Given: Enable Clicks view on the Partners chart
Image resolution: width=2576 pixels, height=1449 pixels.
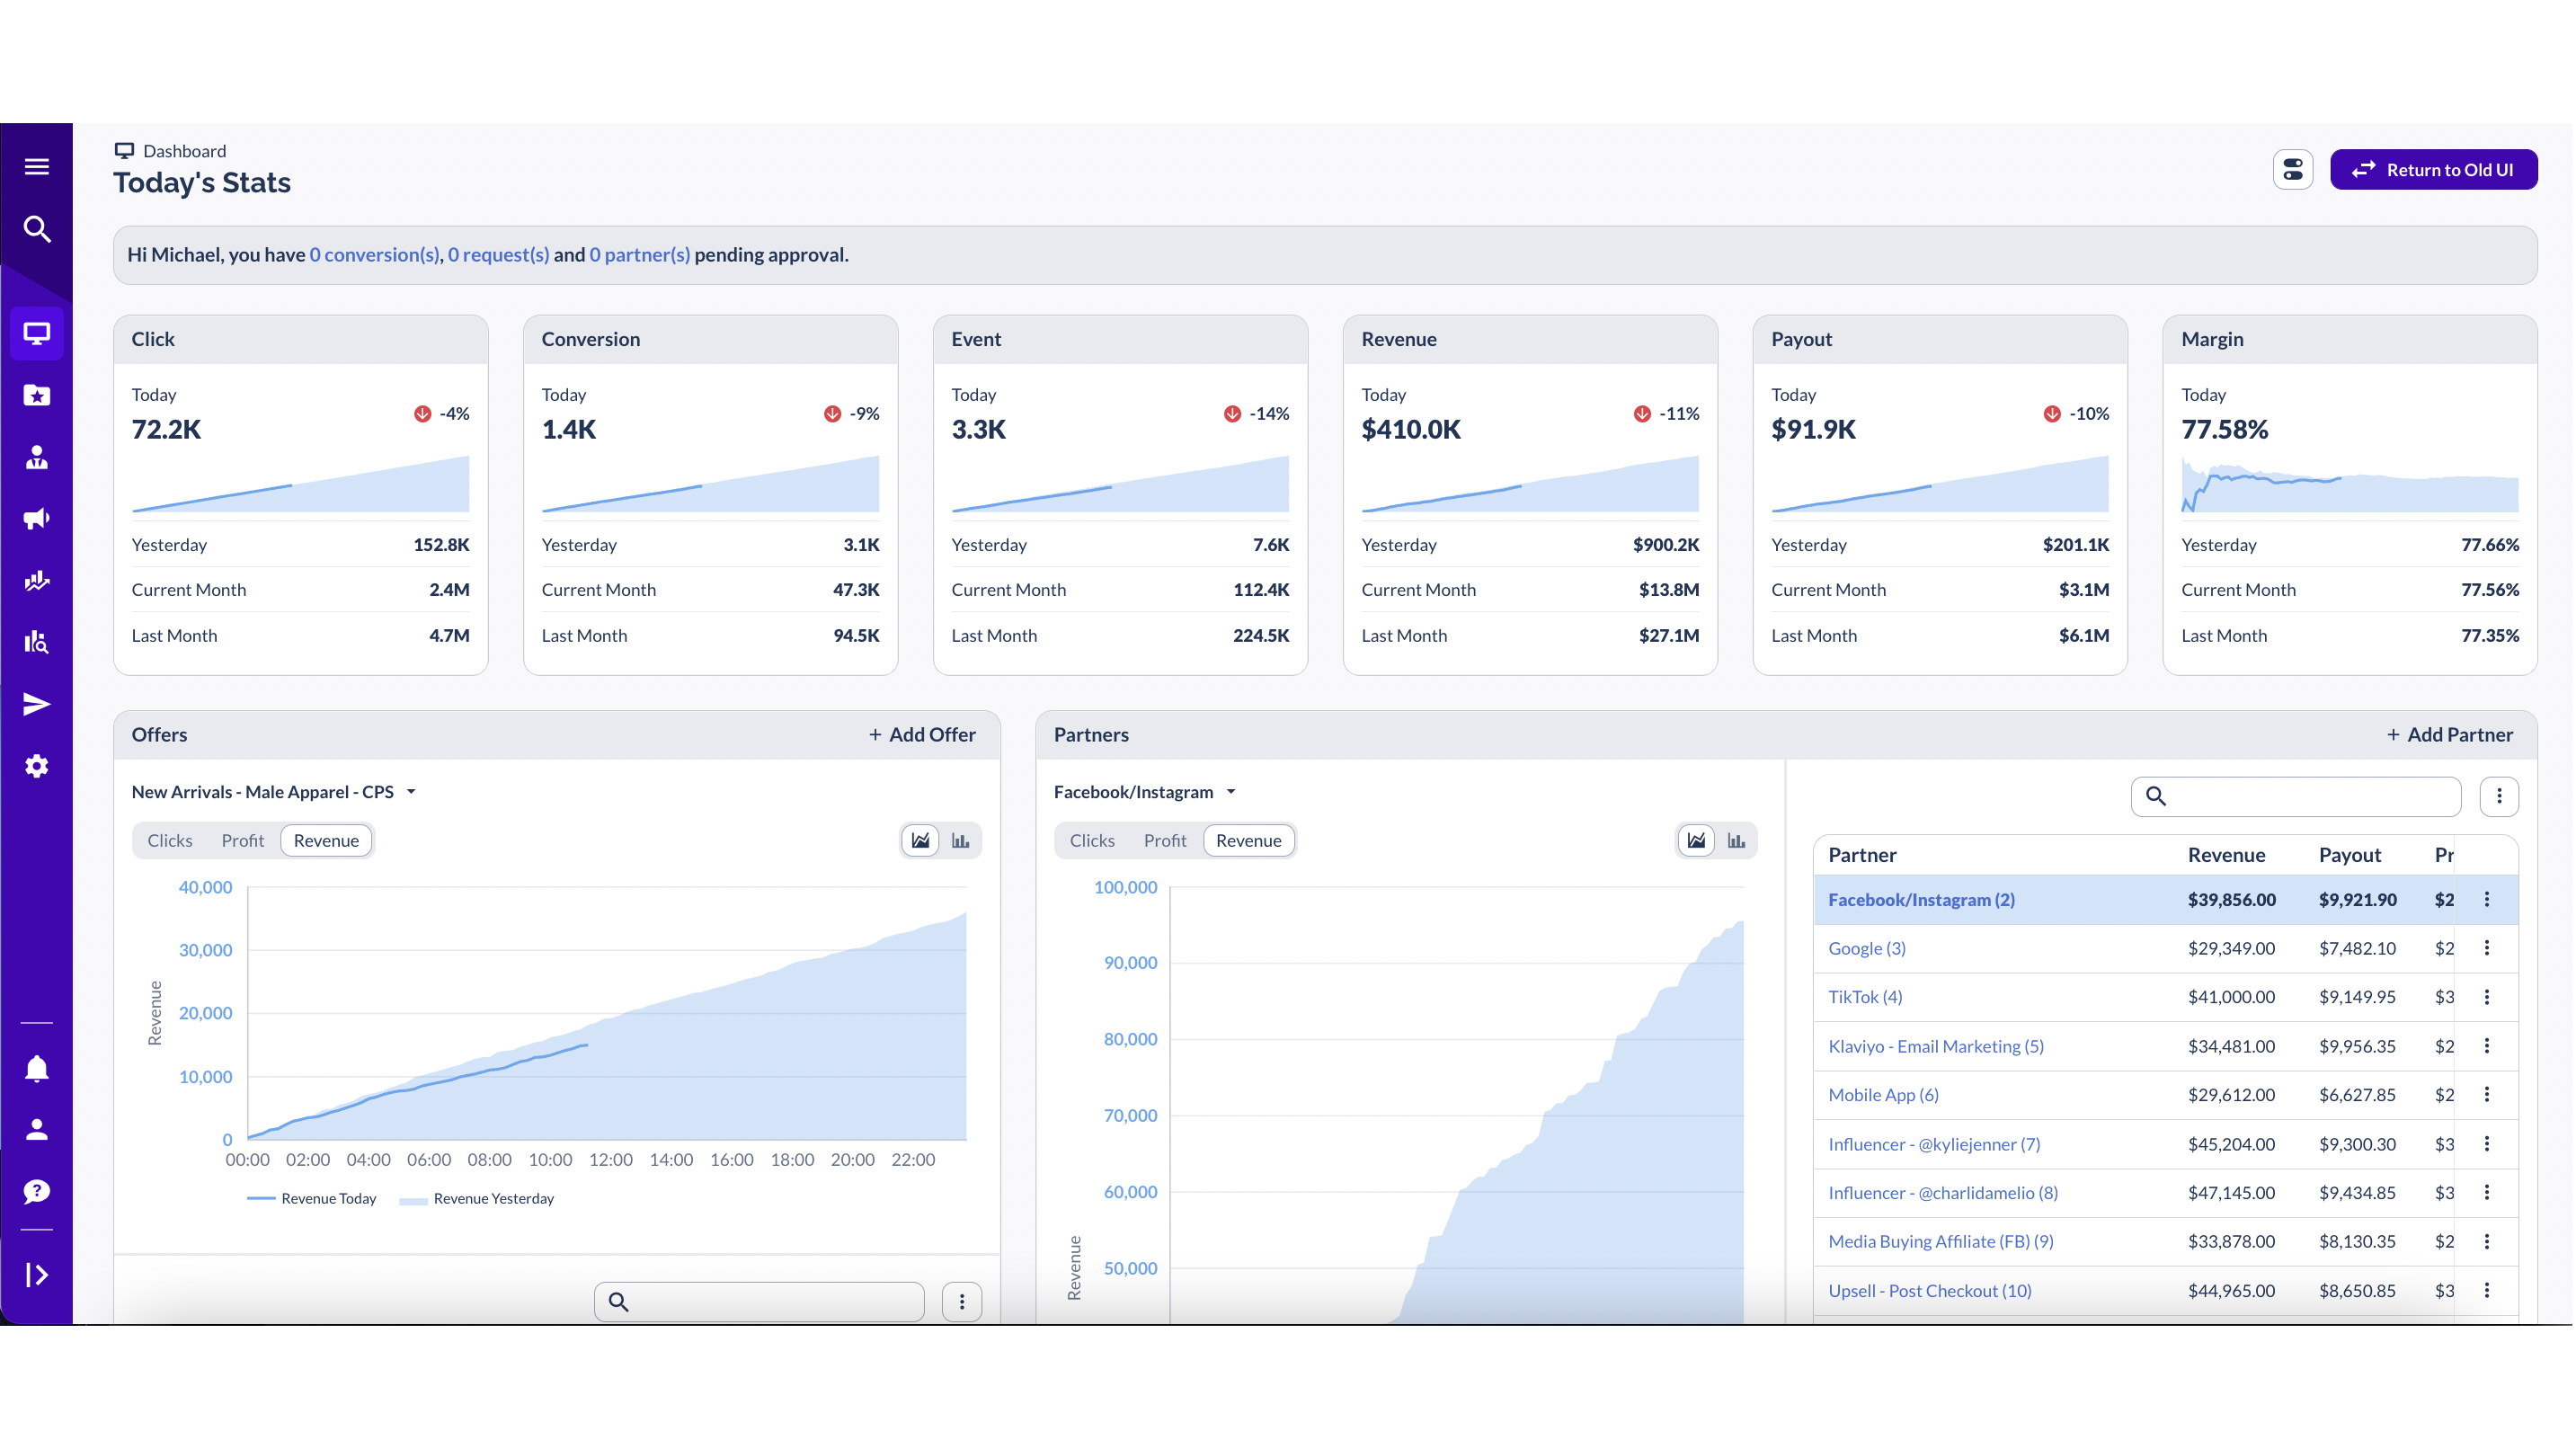Looking at the screenshot, I should 1092,840.
